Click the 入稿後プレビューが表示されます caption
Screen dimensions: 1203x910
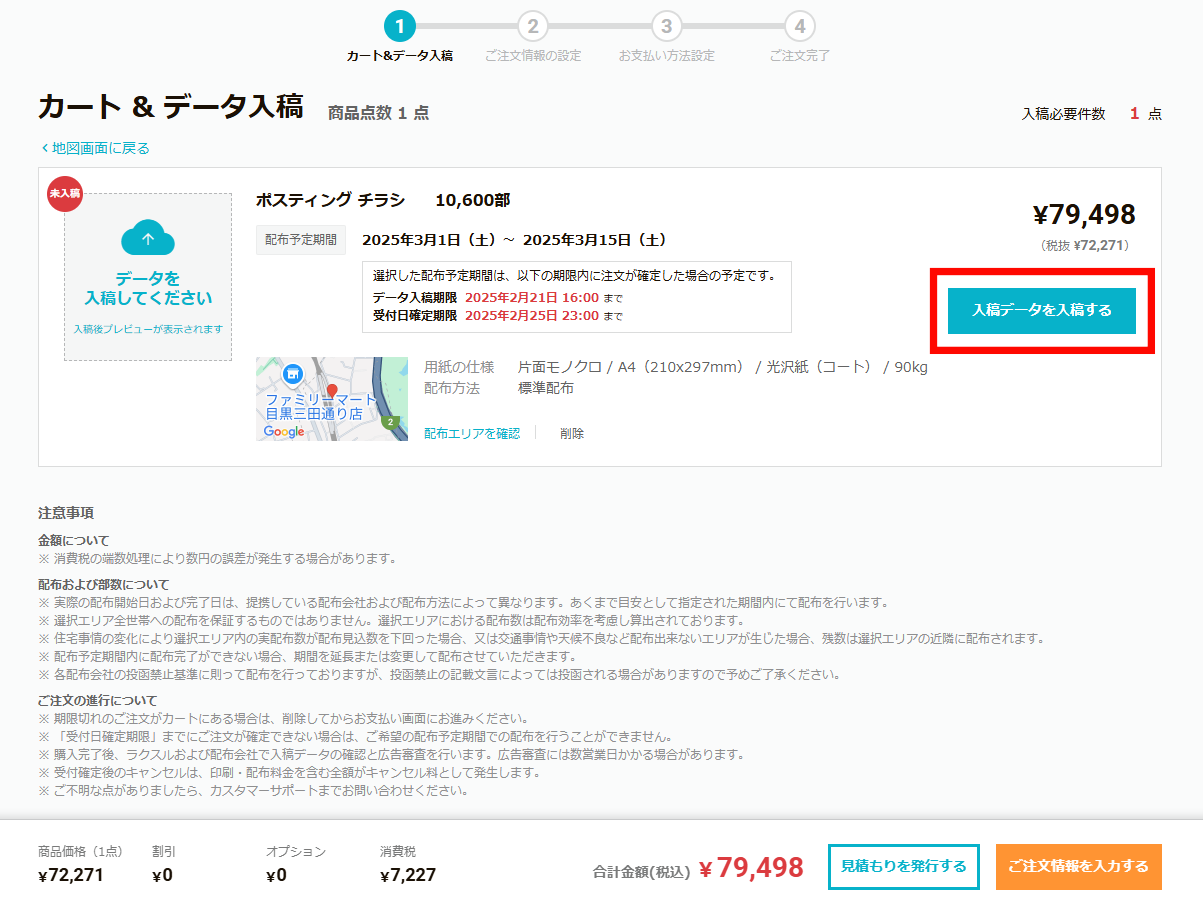(x=148, y=329)
